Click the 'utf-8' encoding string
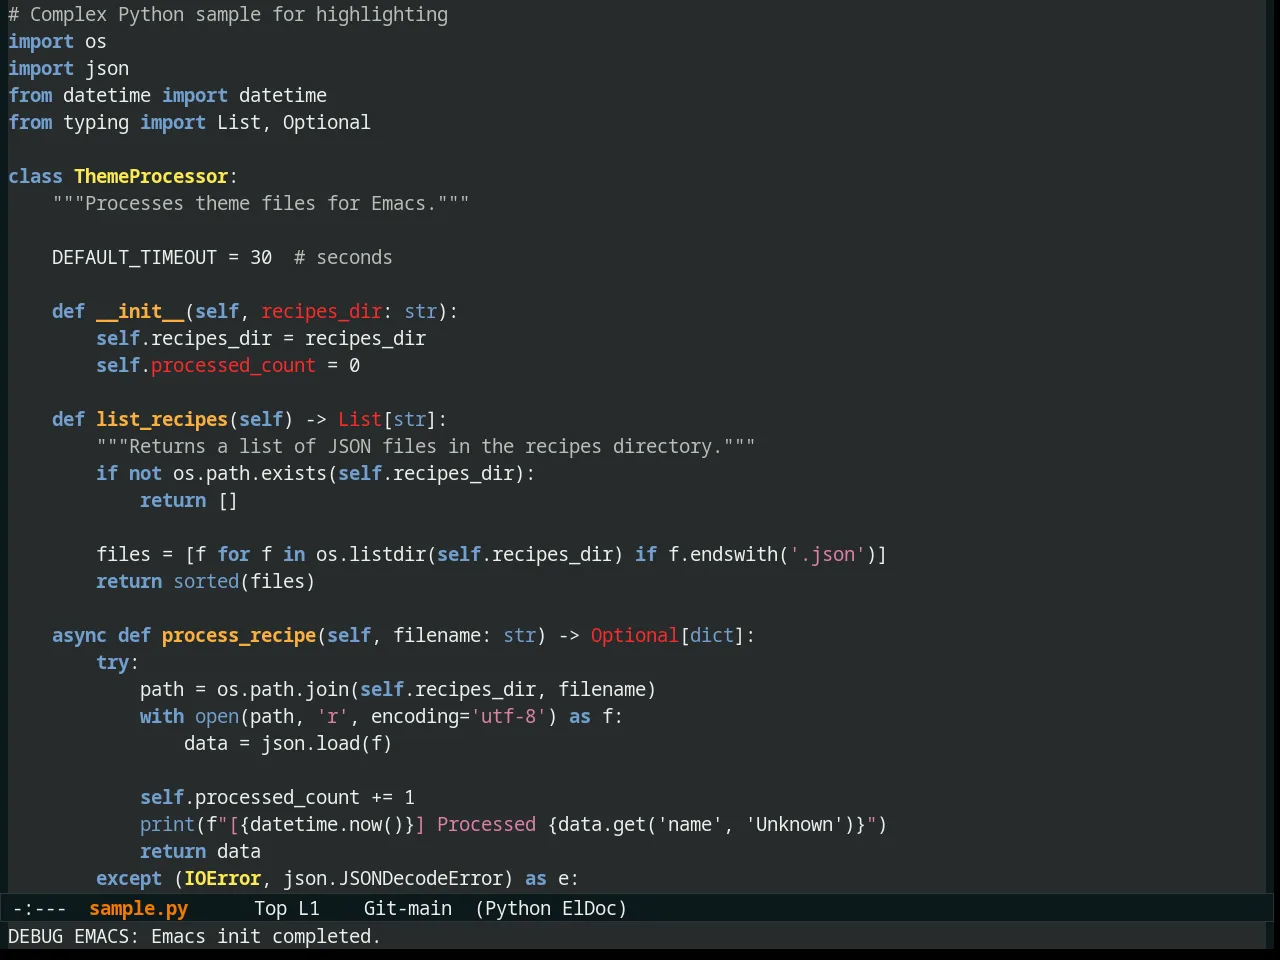The width and height of the screenshot is (1280, 960). (x=508, y=716)
